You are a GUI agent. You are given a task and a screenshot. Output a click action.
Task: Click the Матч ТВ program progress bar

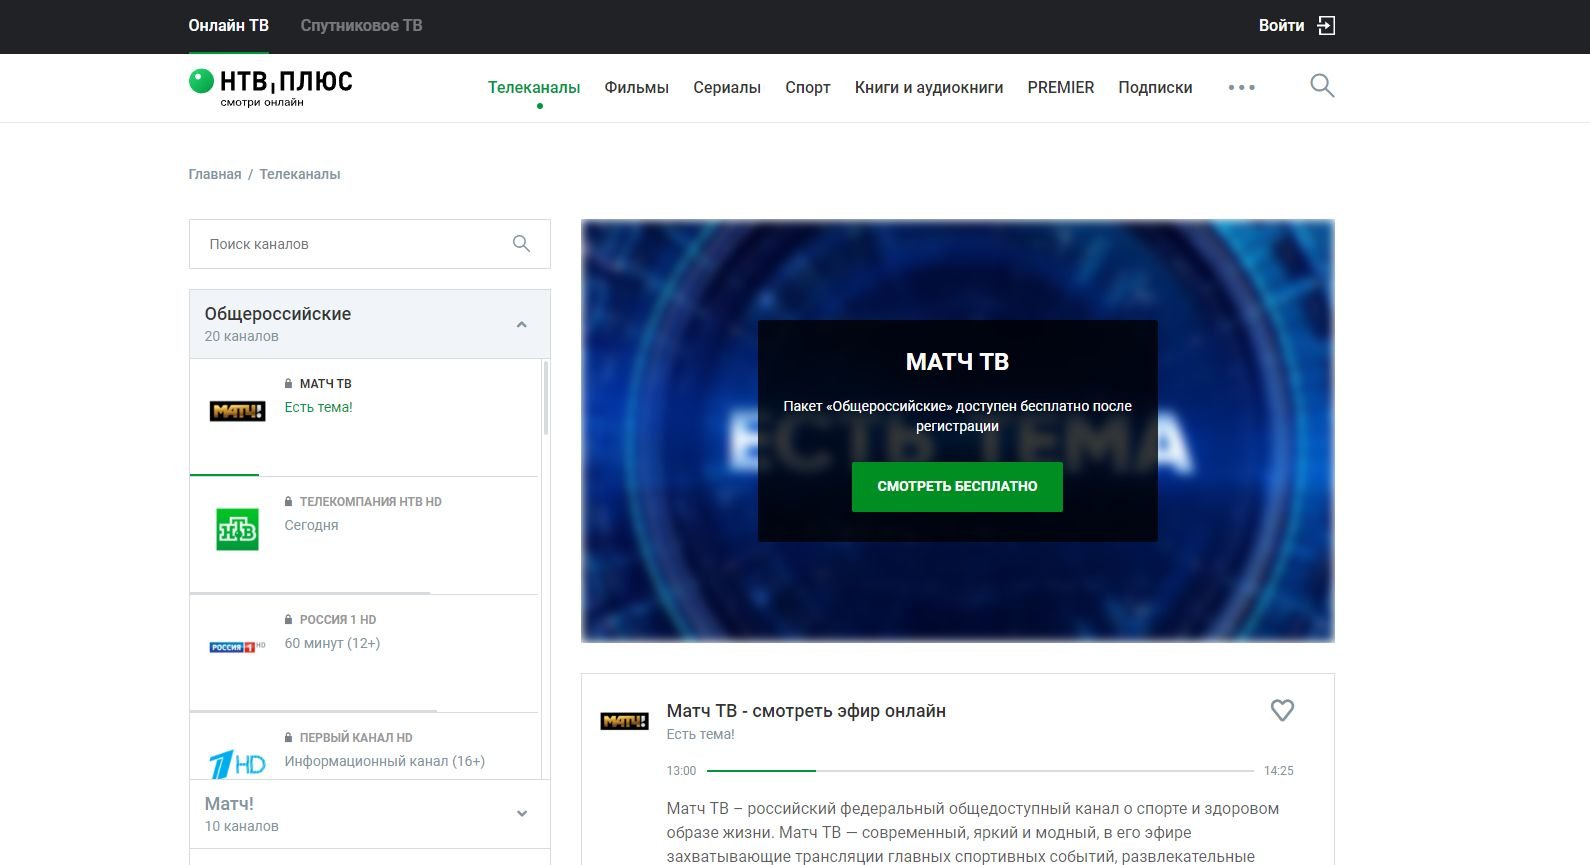(980, 771)
